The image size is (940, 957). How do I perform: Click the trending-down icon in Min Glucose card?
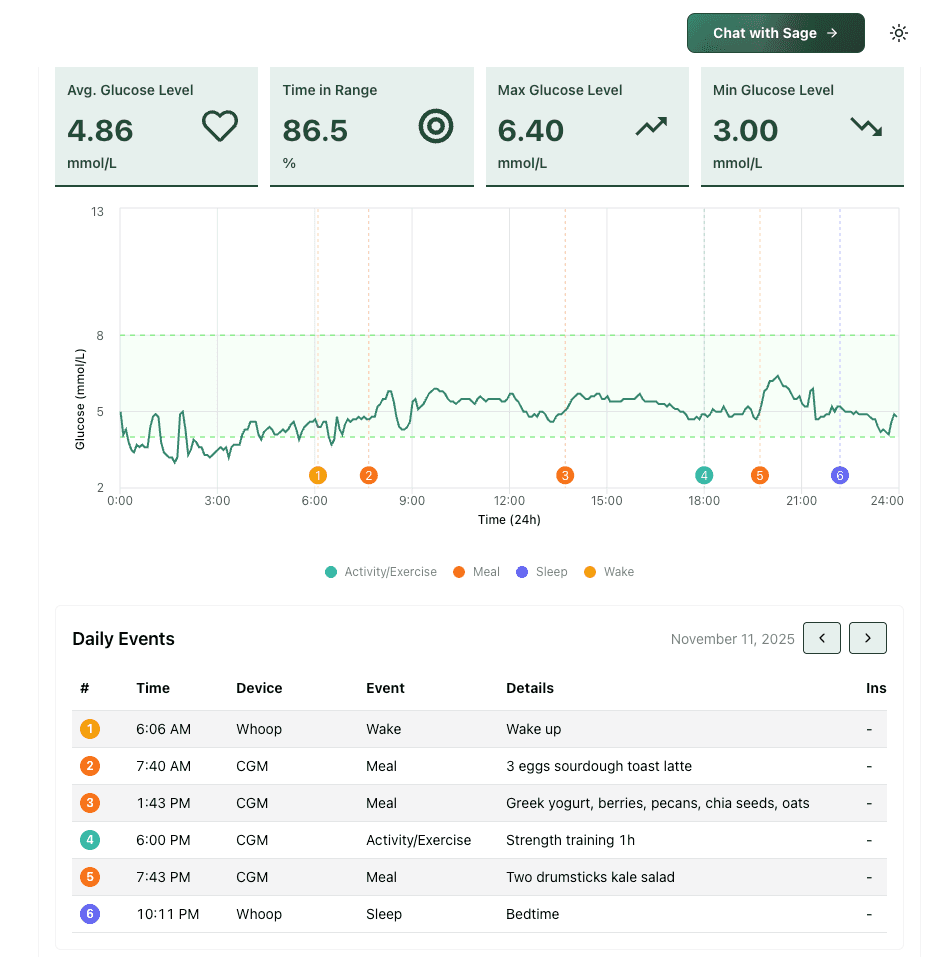pyautogui.click(x=867, y=126)
